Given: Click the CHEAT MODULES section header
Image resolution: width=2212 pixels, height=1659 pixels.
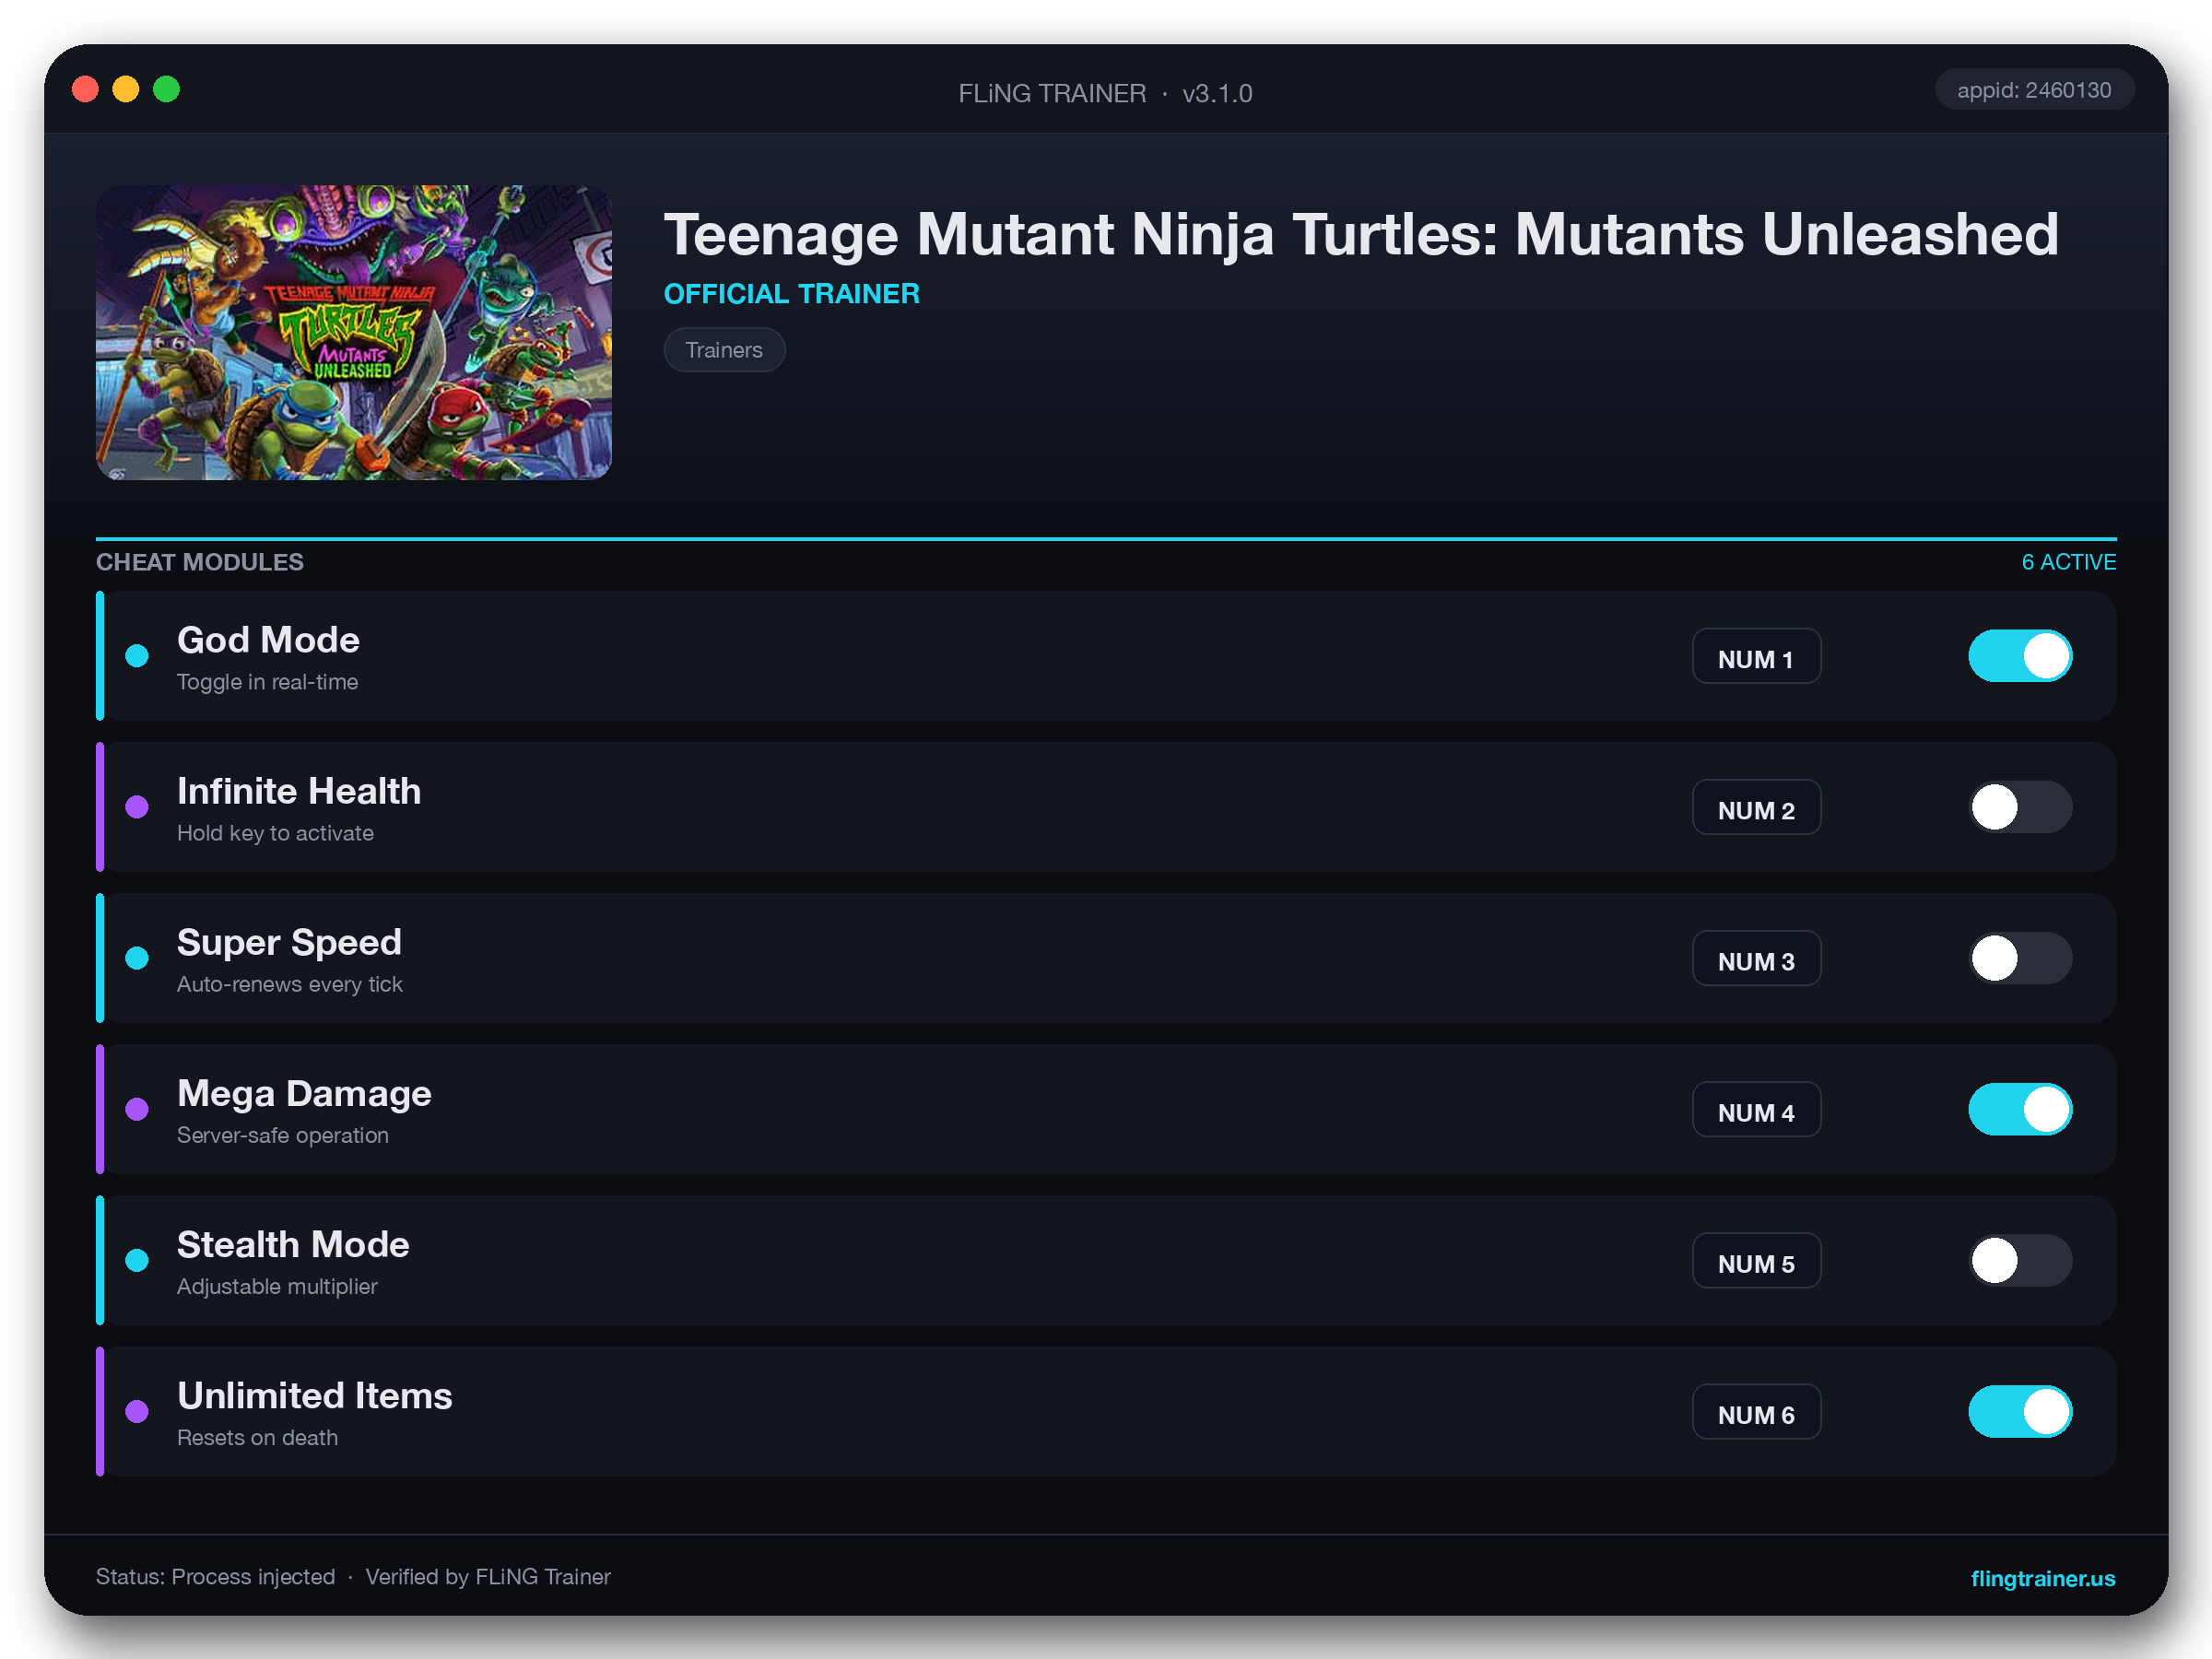Looking at the screenshot, I should point(200,562).
